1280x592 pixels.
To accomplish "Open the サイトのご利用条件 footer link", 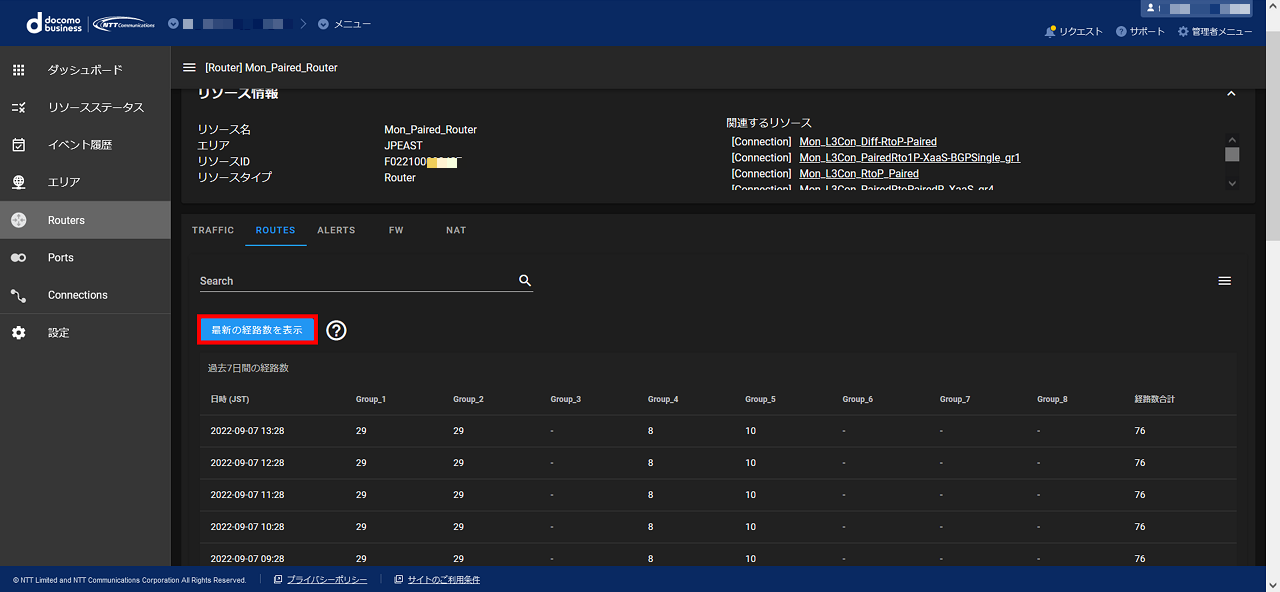I will (x=444, y=580).
